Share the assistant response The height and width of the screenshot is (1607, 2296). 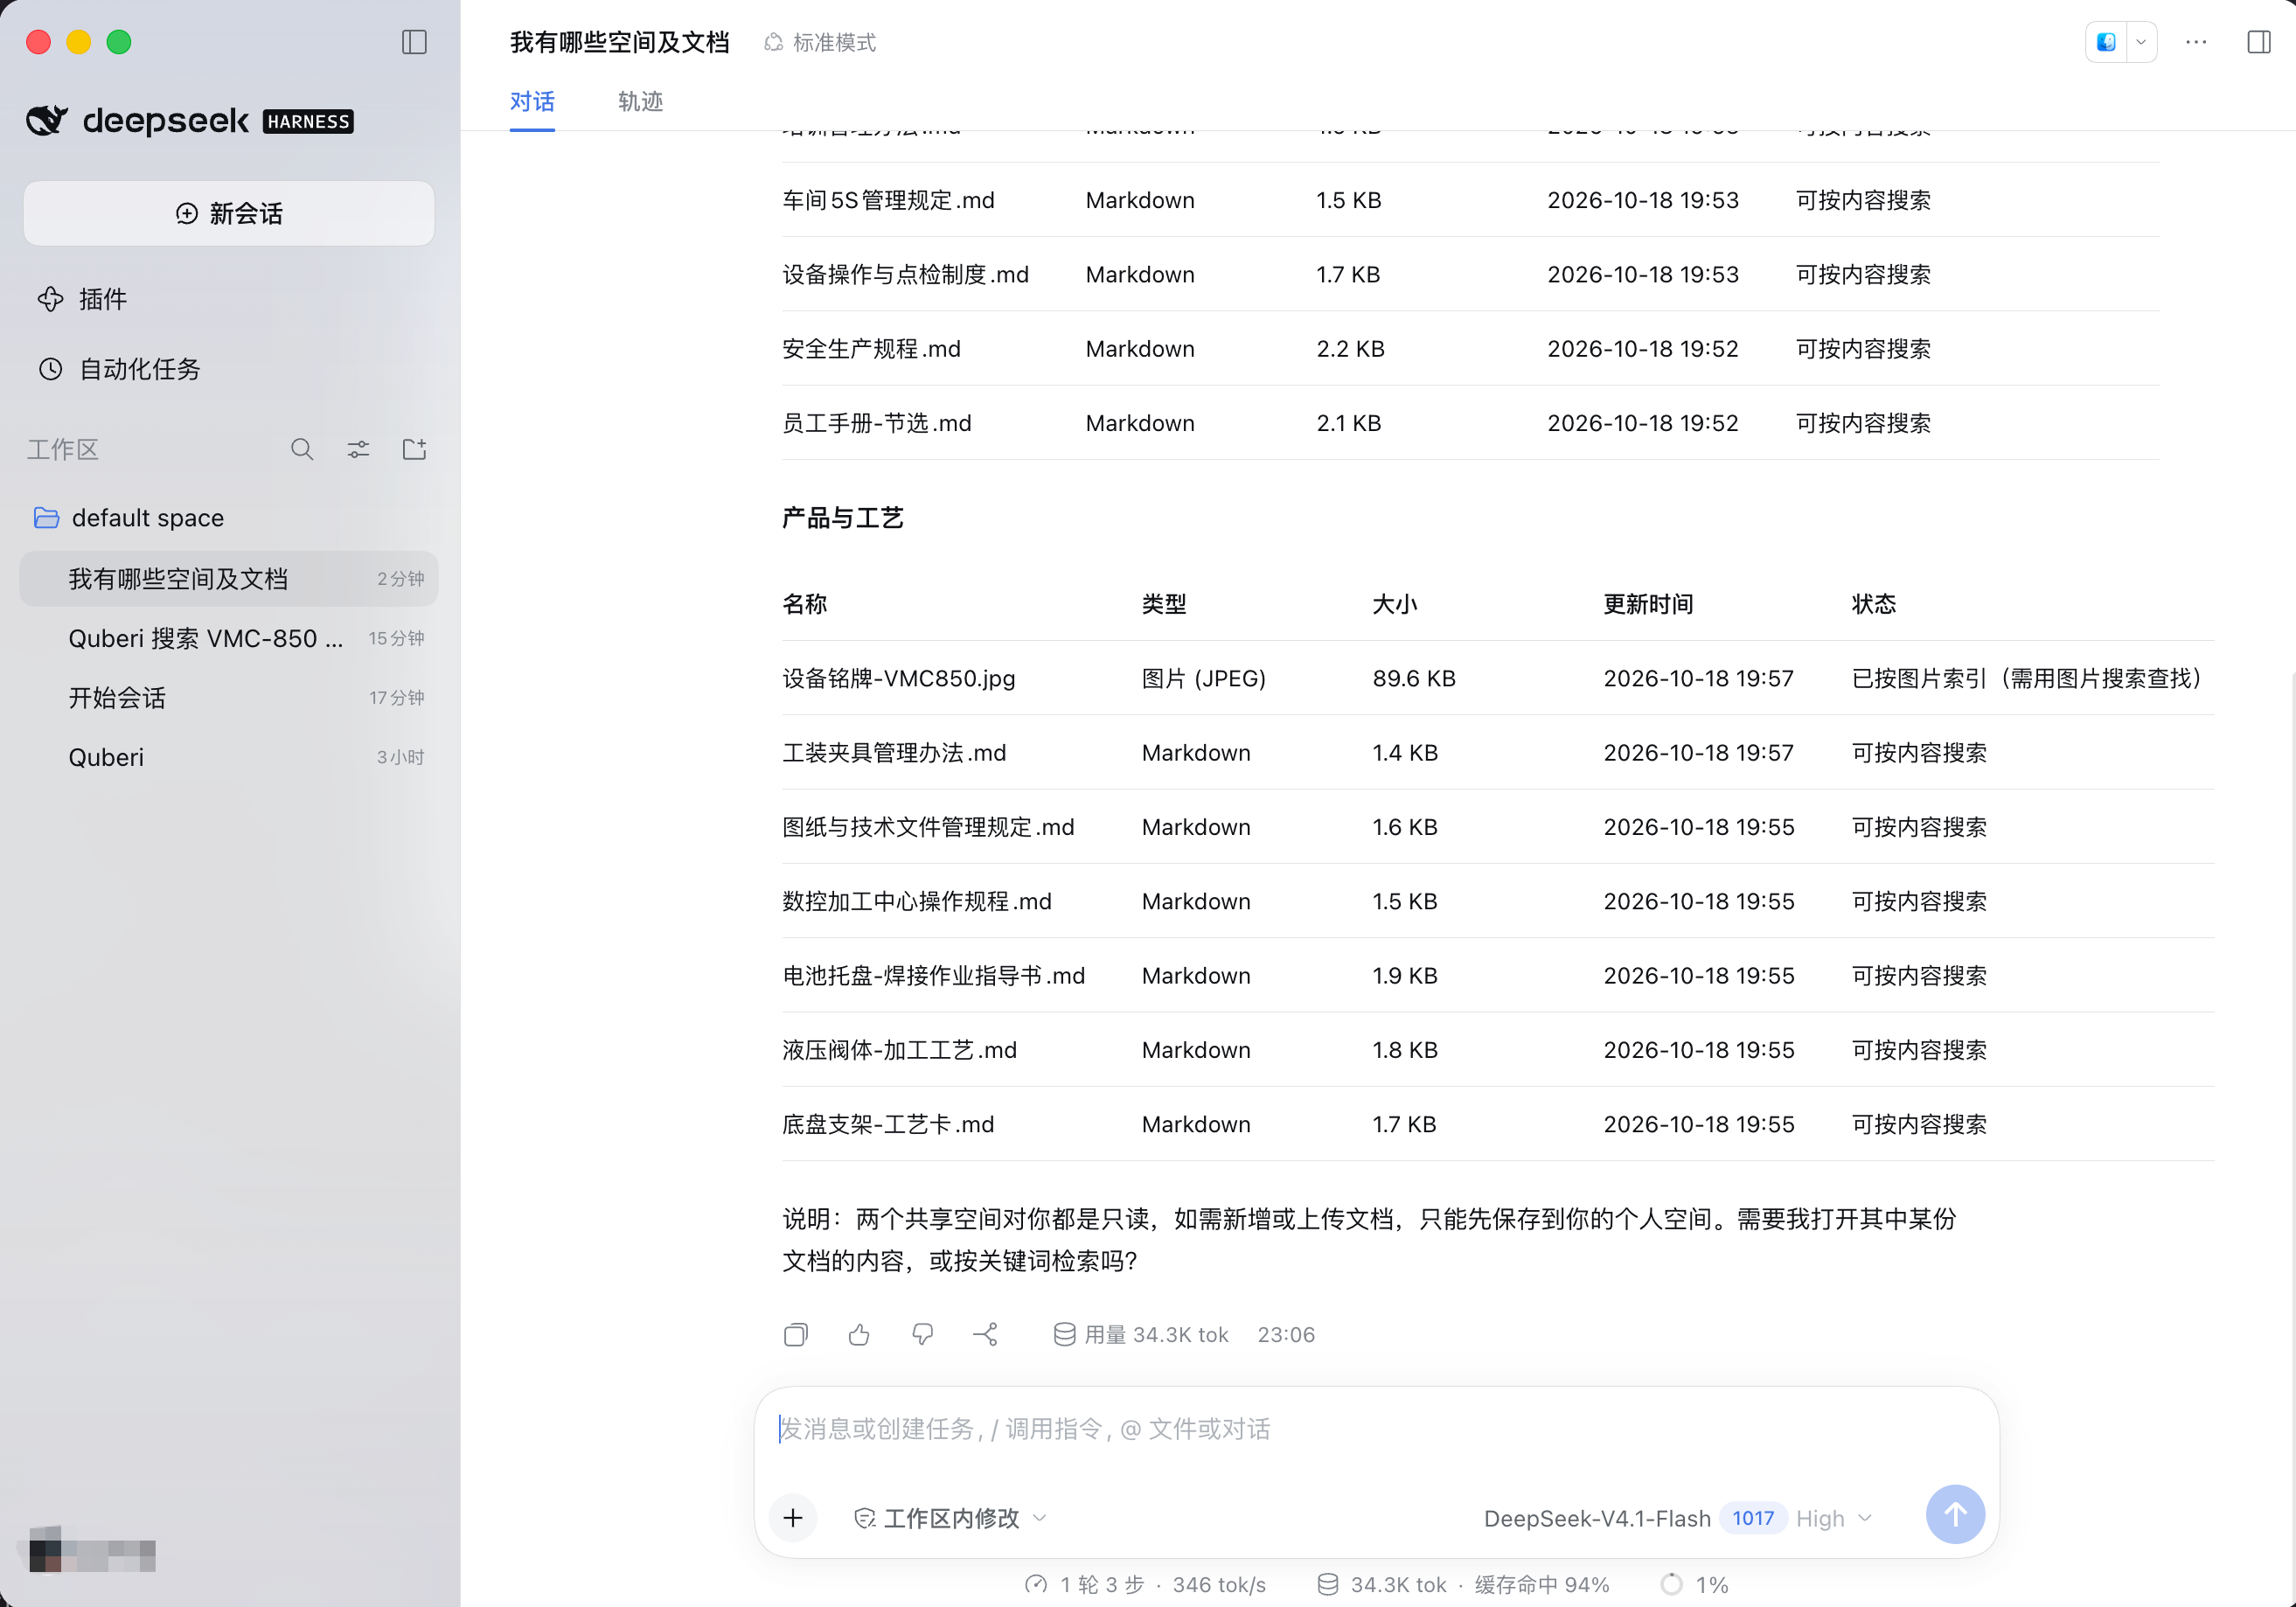(985, 1335)
